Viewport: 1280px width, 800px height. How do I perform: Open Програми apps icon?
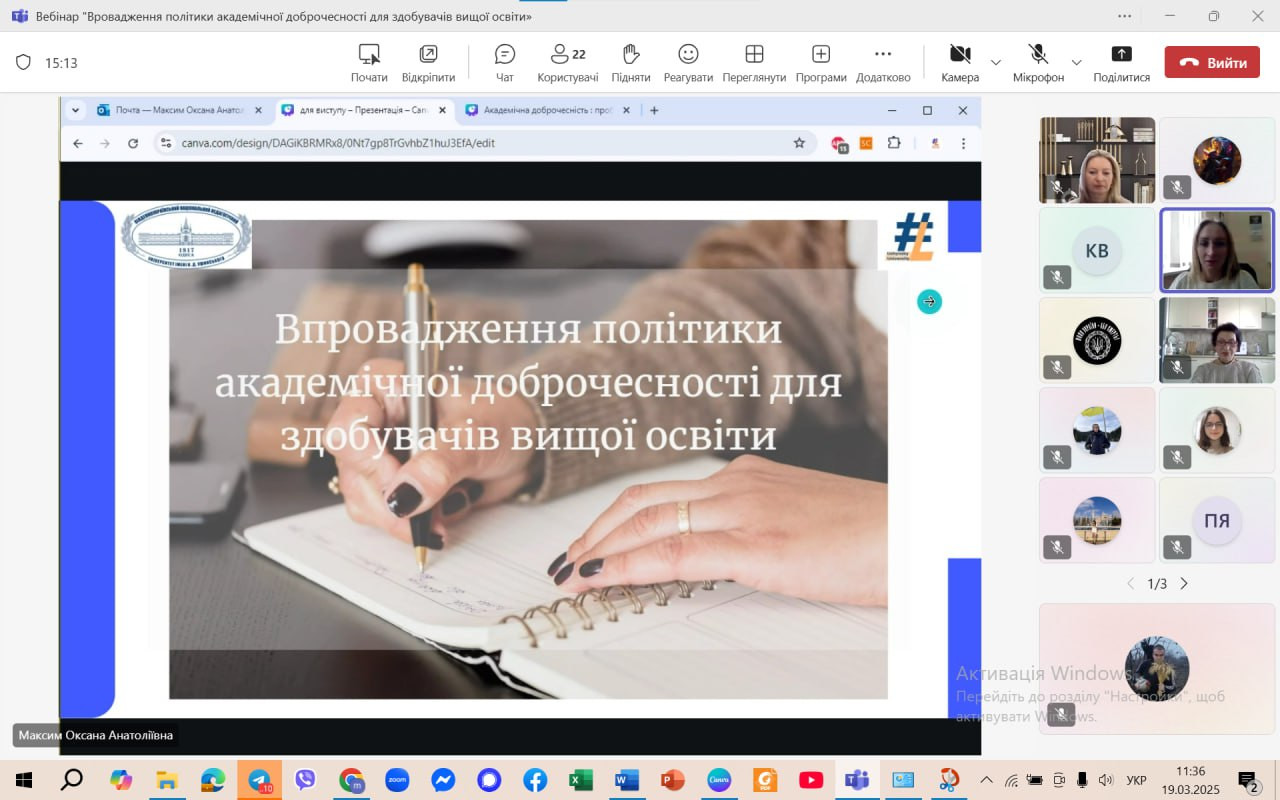click(821, 62)
